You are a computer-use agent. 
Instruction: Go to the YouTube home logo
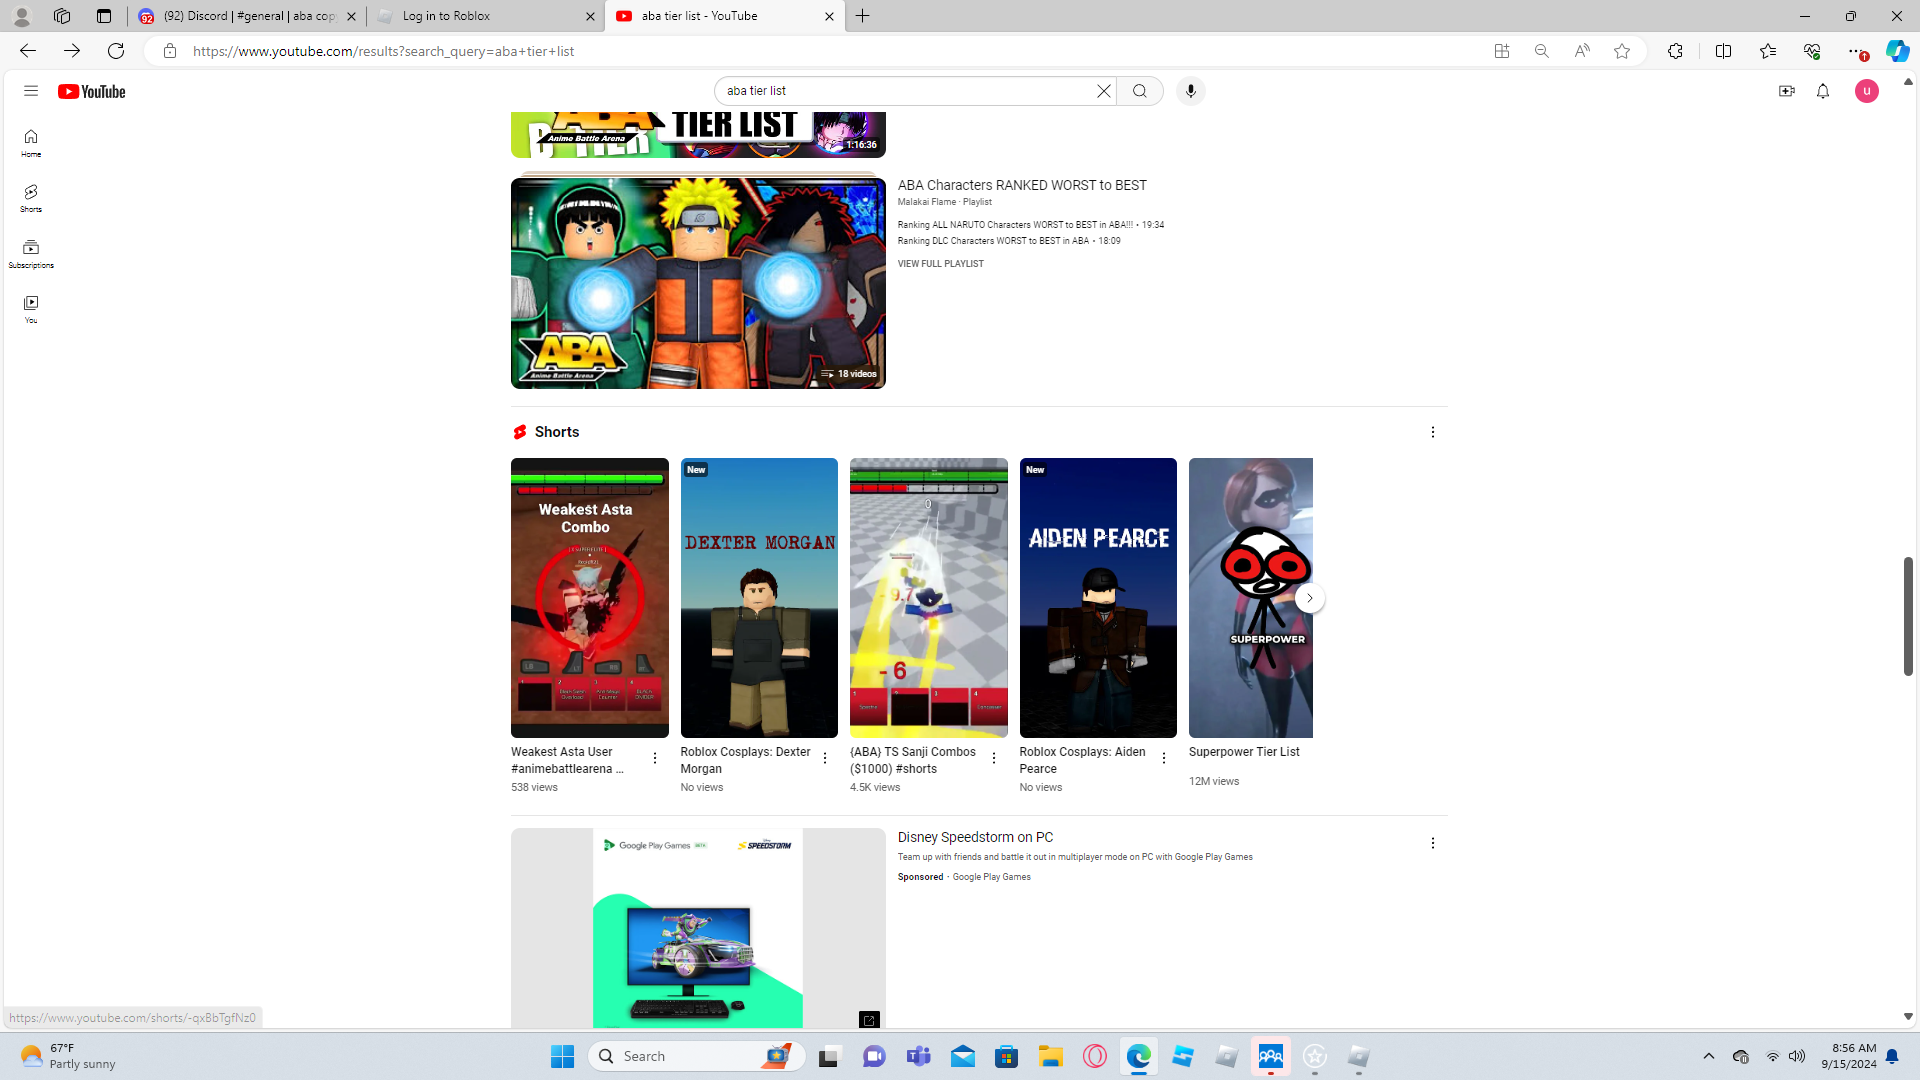pos(91,91)
